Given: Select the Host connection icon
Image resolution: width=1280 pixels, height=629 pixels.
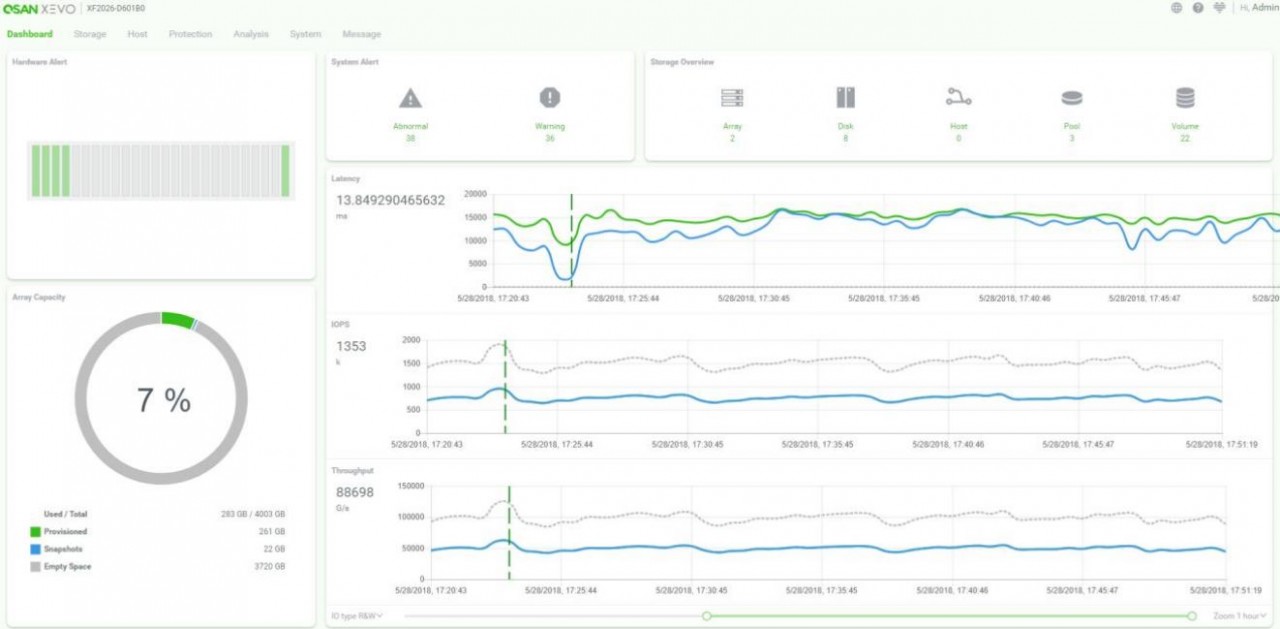Looking at the screenshot, I should point(958,98).
